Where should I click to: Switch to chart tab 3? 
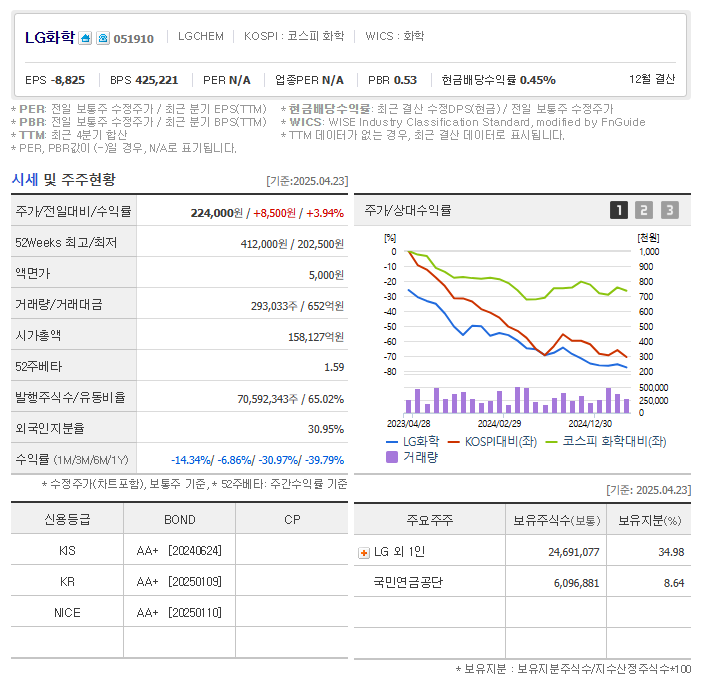pyautogui.click(x=670, y=210)
